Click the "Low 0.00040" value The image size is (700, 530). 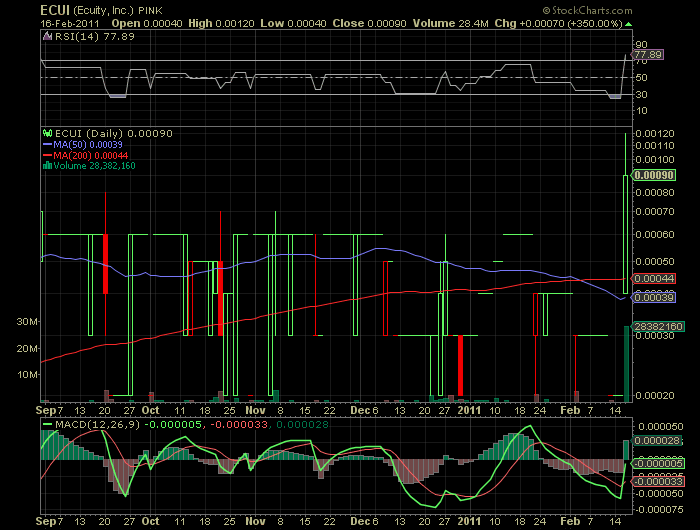(x=293, y=23)
